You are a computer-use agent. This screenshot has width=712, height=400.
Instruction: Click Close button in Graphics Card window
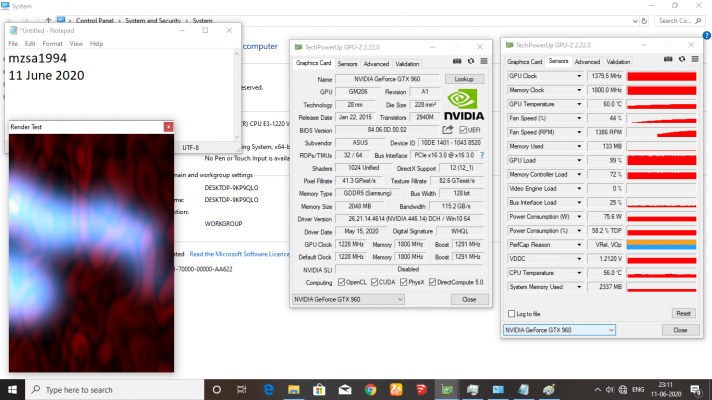[469, 300]
